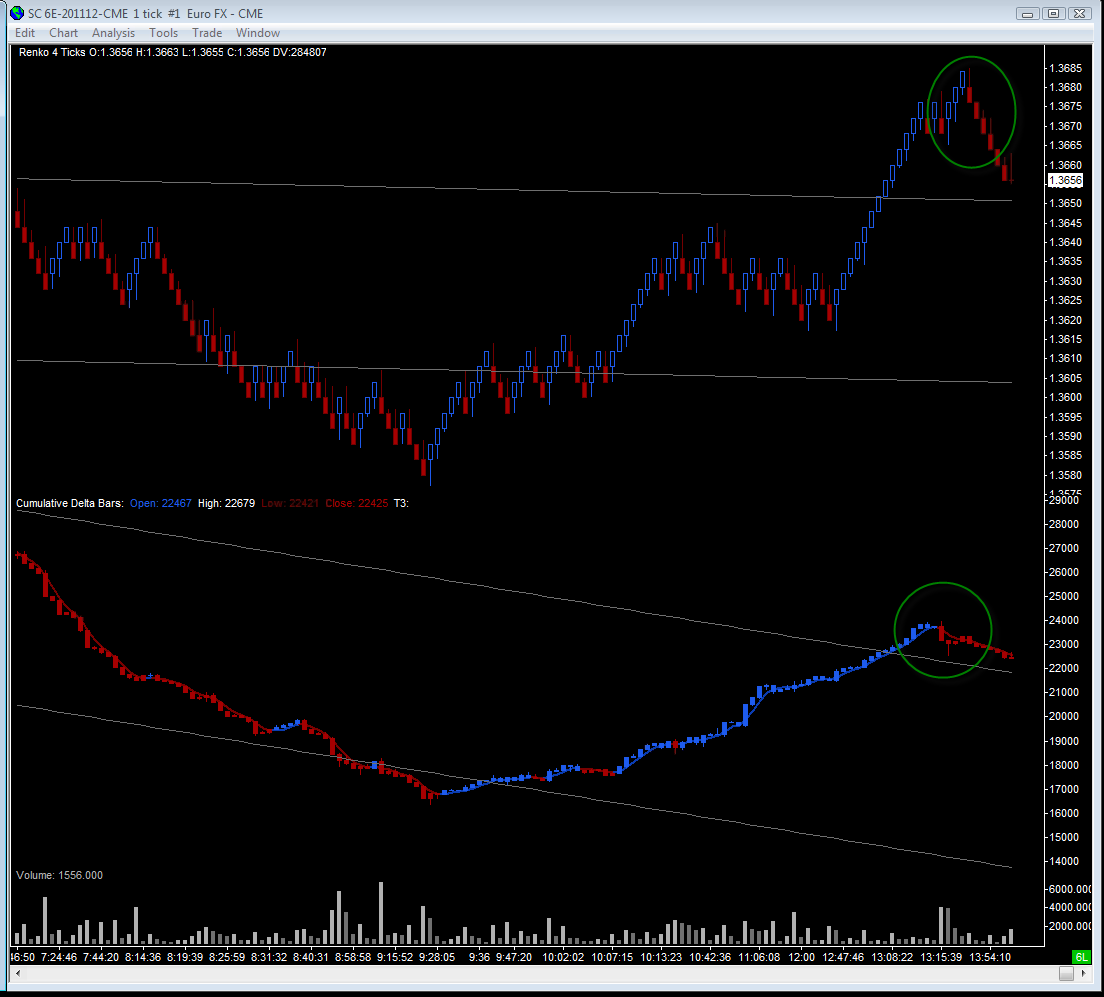Click the 13:54:10 time axis label
1104x997 pixels.
(990, 957)
